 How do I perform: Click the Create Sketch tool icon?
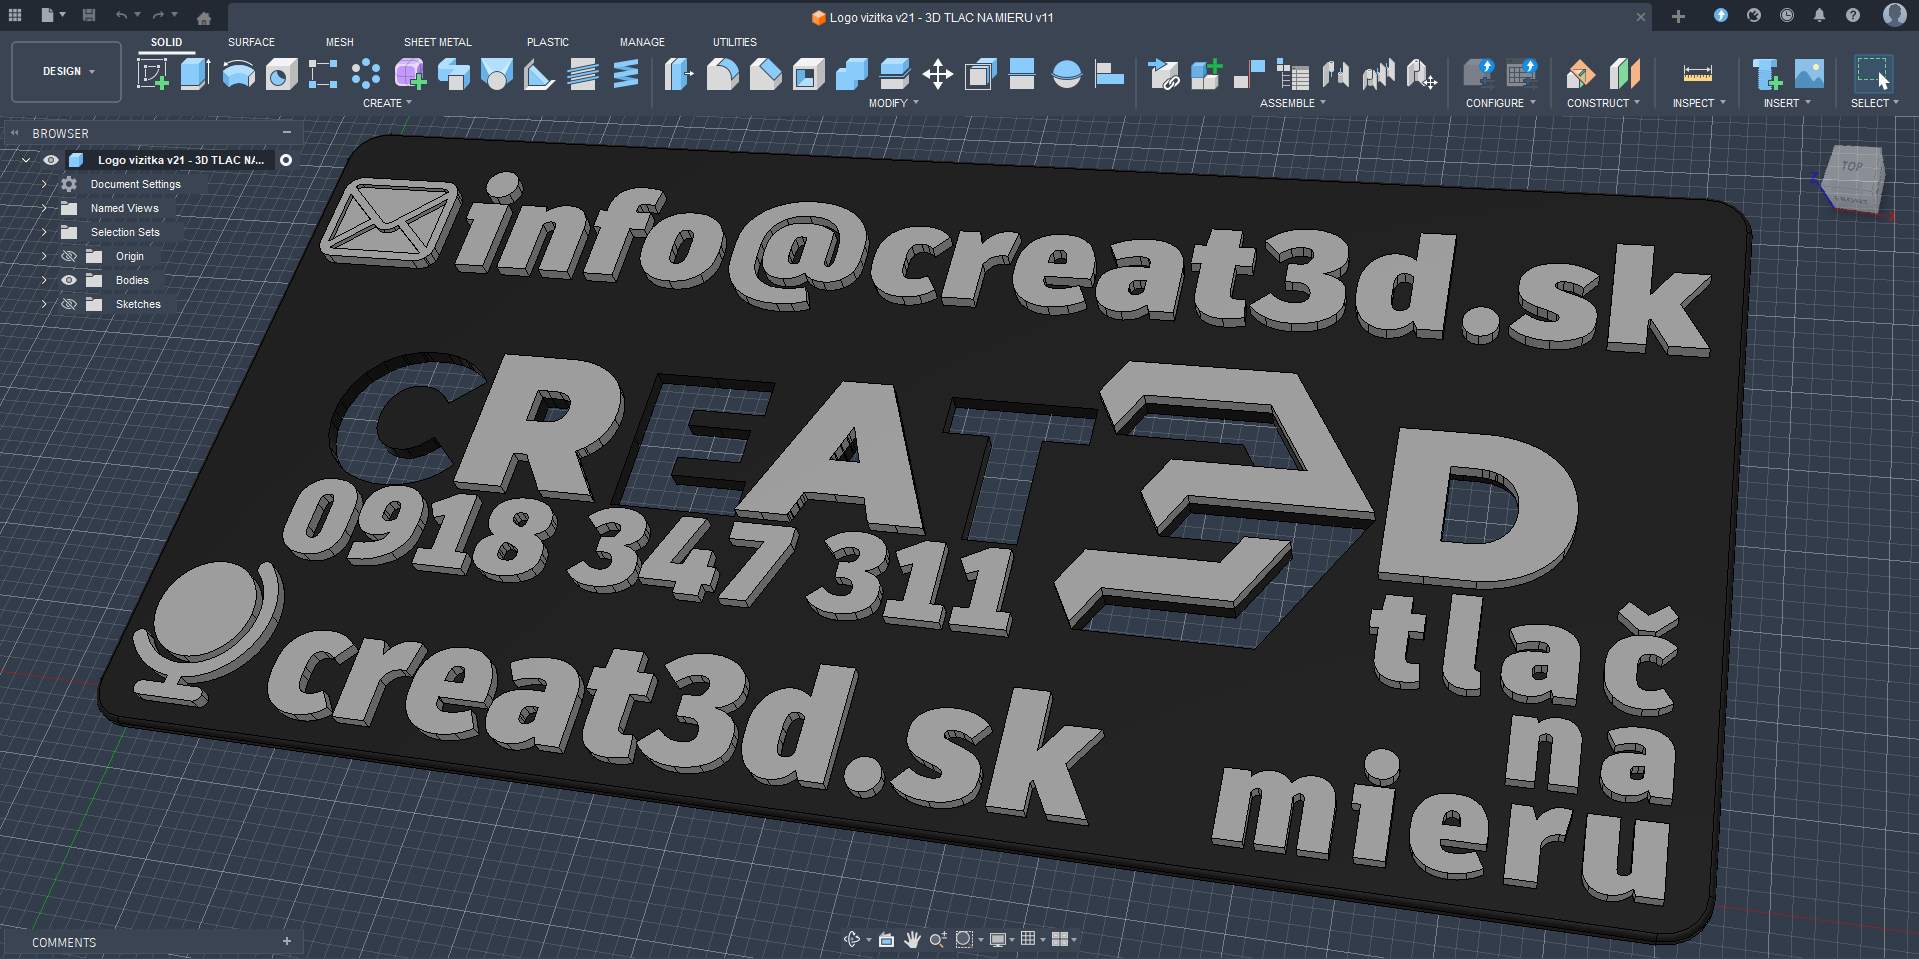pyautogui.click(x=153, y=74)
